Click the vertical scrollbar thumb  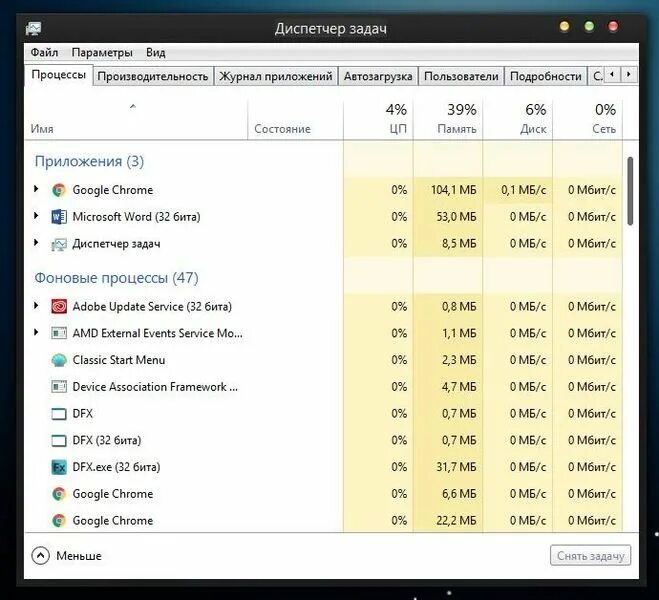point(630,191)
